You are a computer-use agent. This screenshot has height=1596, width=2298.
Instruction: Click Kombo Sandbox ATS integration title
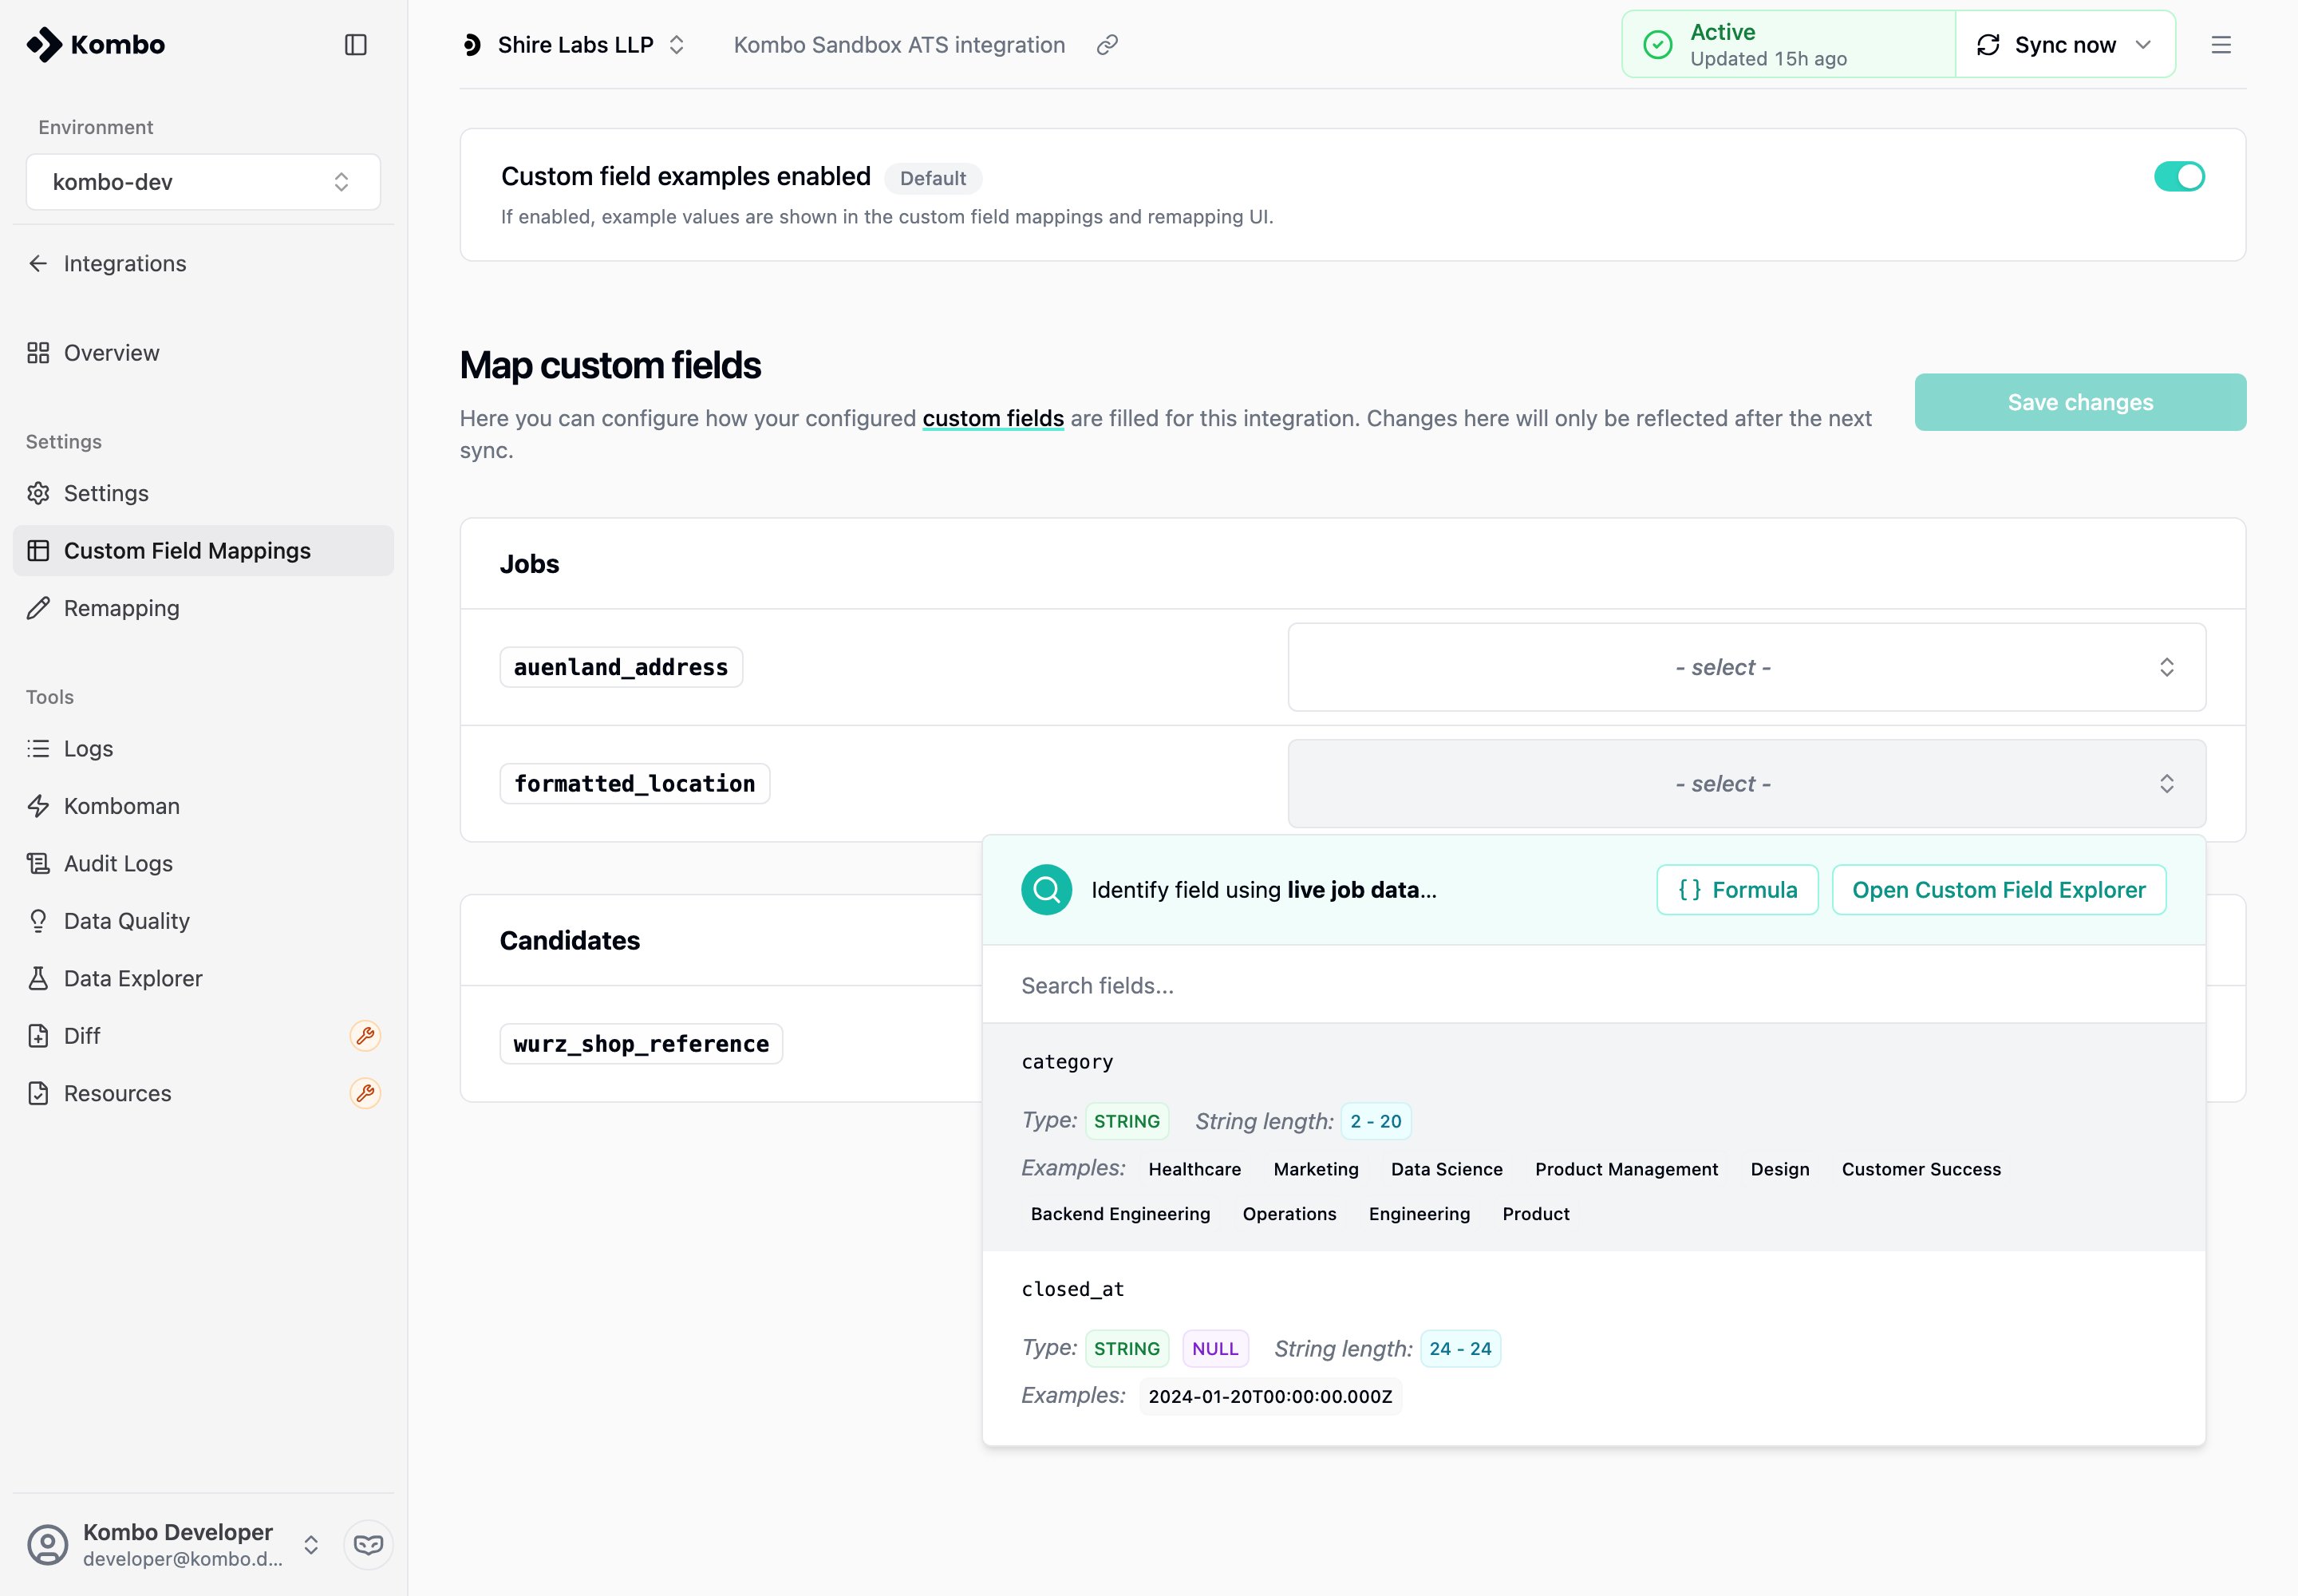coord(899,45)
